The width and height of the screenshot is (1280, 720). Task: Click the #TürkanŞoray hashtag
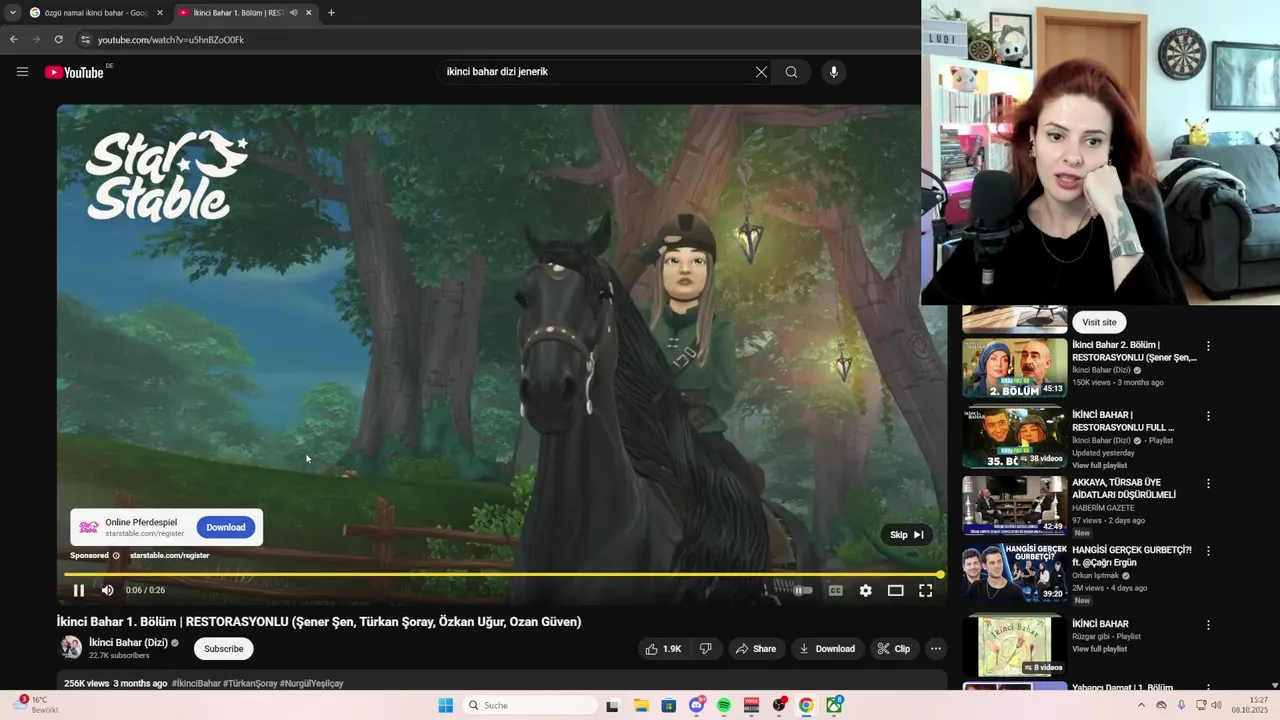tap(250, 684)
